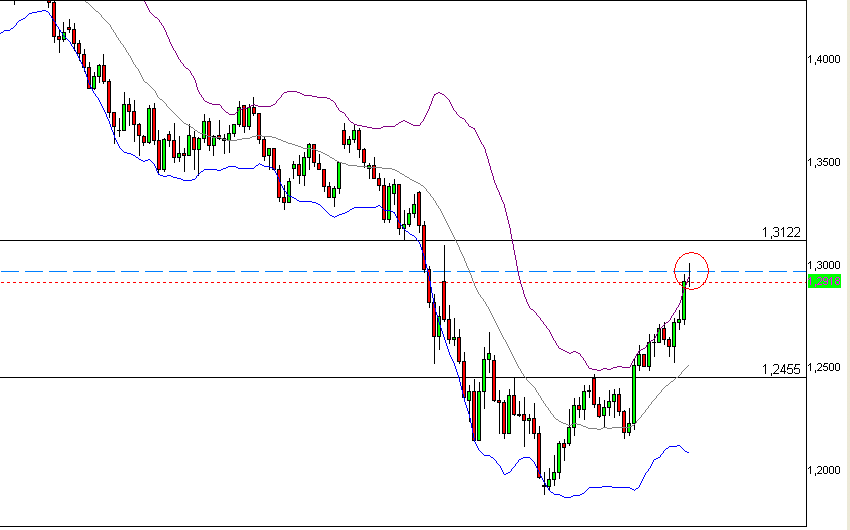Click the latest candlestick inside the red circle

(x=689, y=276)
